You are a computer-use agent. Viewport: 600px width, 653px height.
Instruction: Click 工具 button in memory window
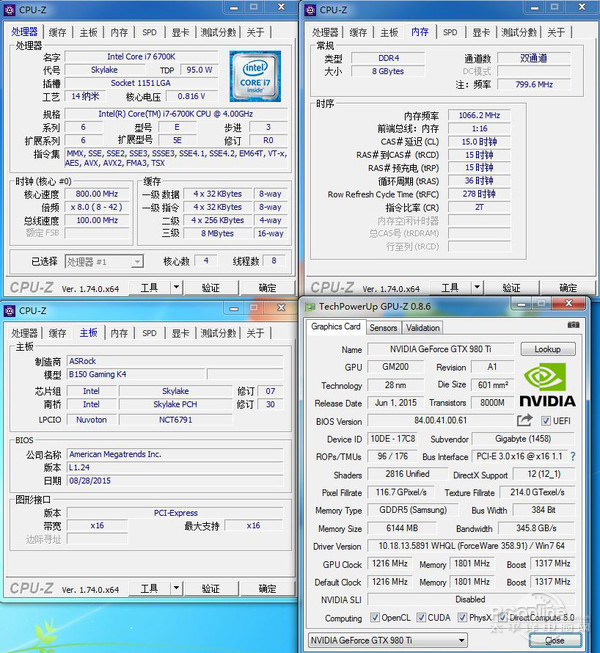[450, 287]
